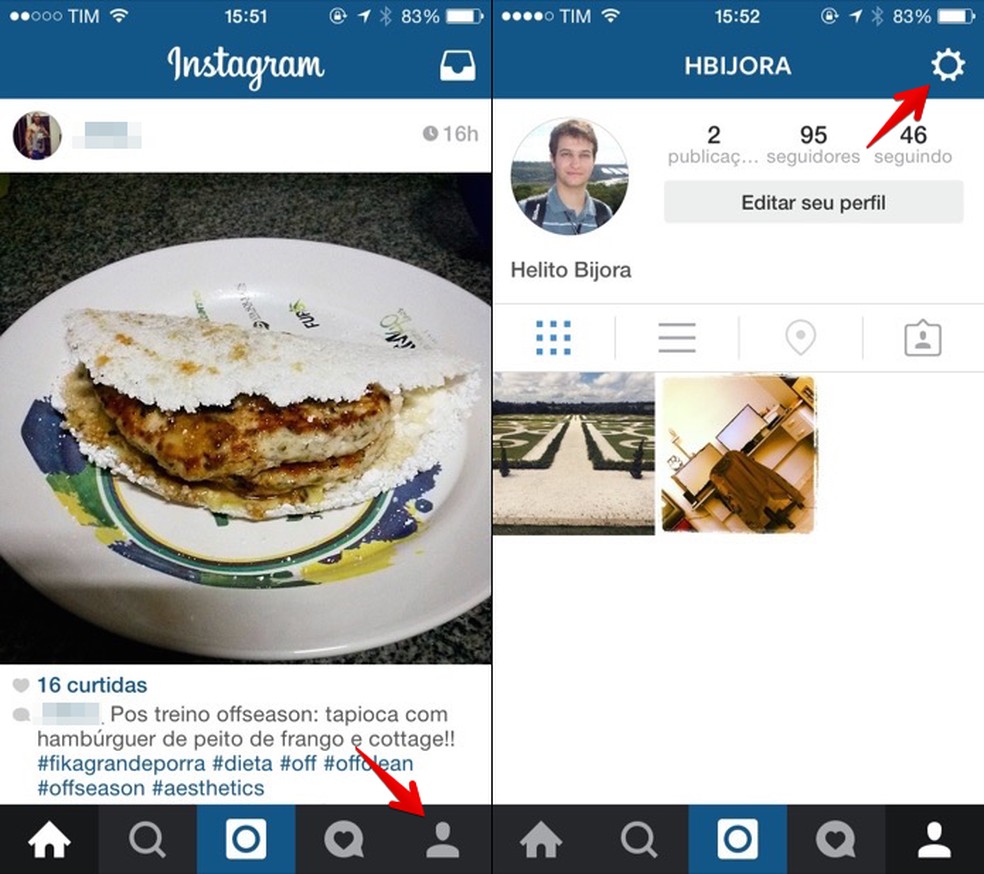Switch to grid view tab on profile
Viewport: 984px width, 874px height.
click(x=554, y=338)
